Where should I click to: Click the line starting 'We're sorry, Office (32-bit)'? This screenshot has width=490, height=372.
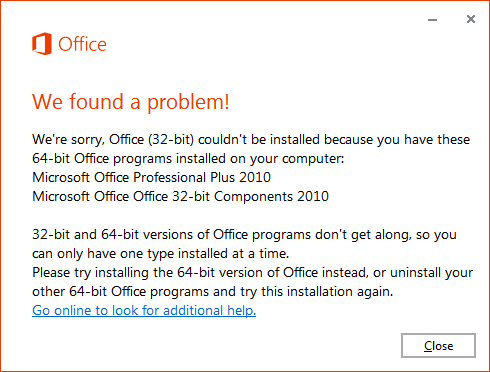(x=251, y=139)
